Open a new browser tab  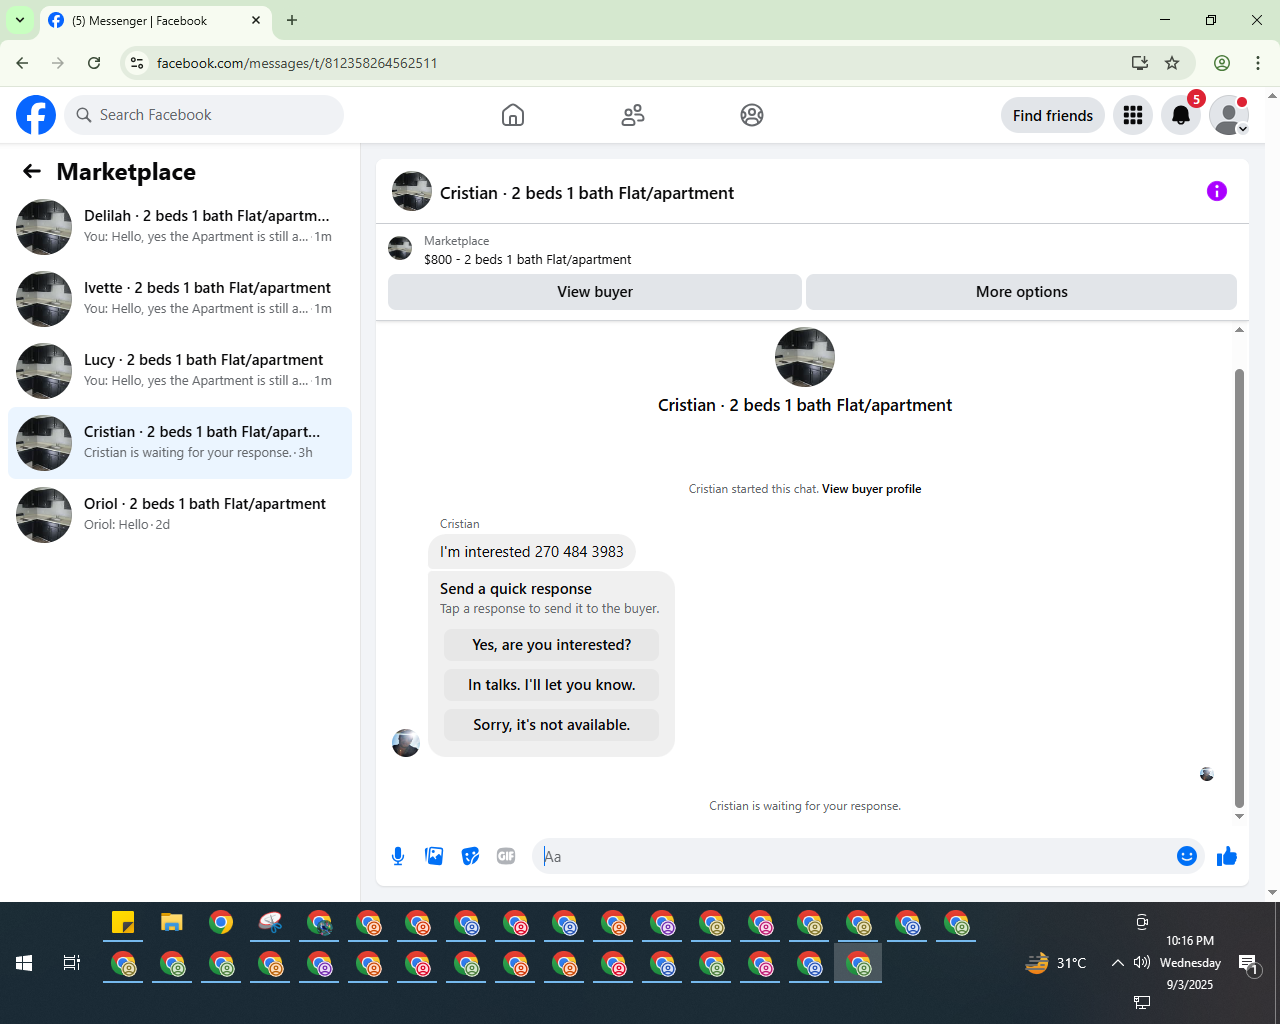point(292,20)
